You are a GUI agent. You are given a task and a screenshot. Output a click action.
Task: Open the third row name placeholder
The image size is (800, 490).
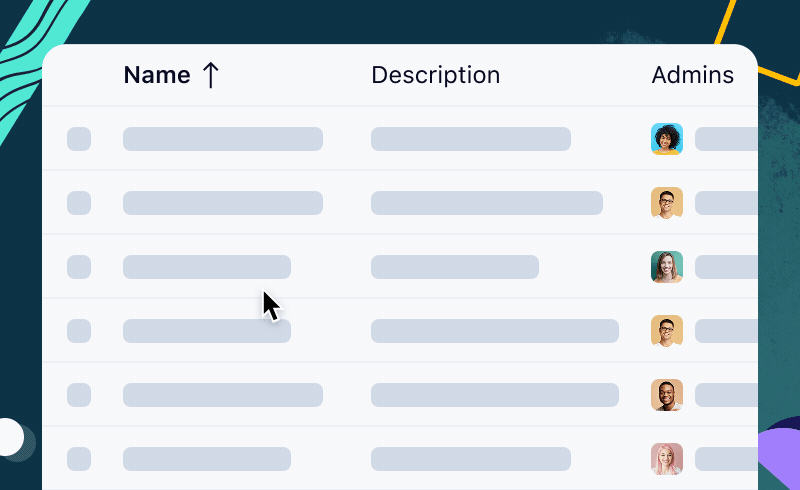point(207,267)
